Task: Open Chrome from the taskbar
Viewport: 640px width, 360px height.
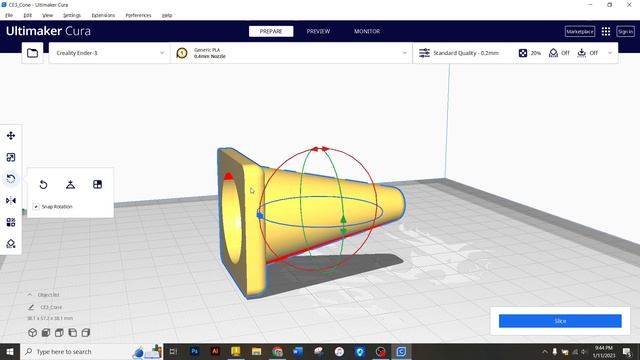Action: [278, 351]
